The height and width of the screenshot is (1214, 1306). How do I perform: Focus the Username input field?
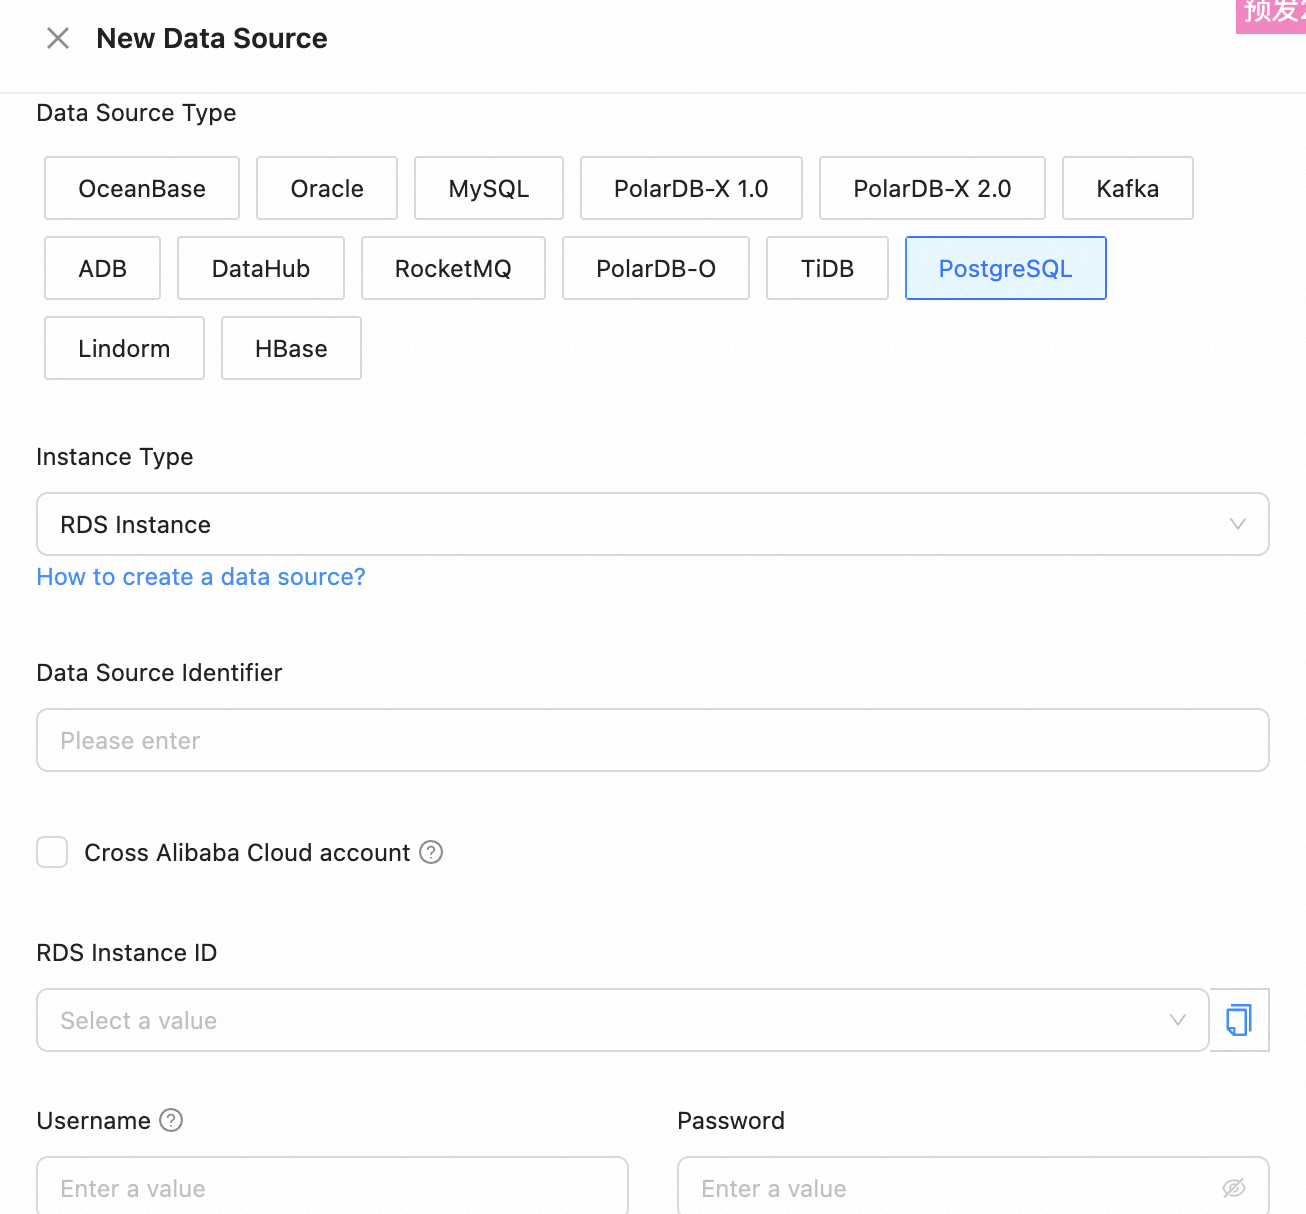(332, 1188)
